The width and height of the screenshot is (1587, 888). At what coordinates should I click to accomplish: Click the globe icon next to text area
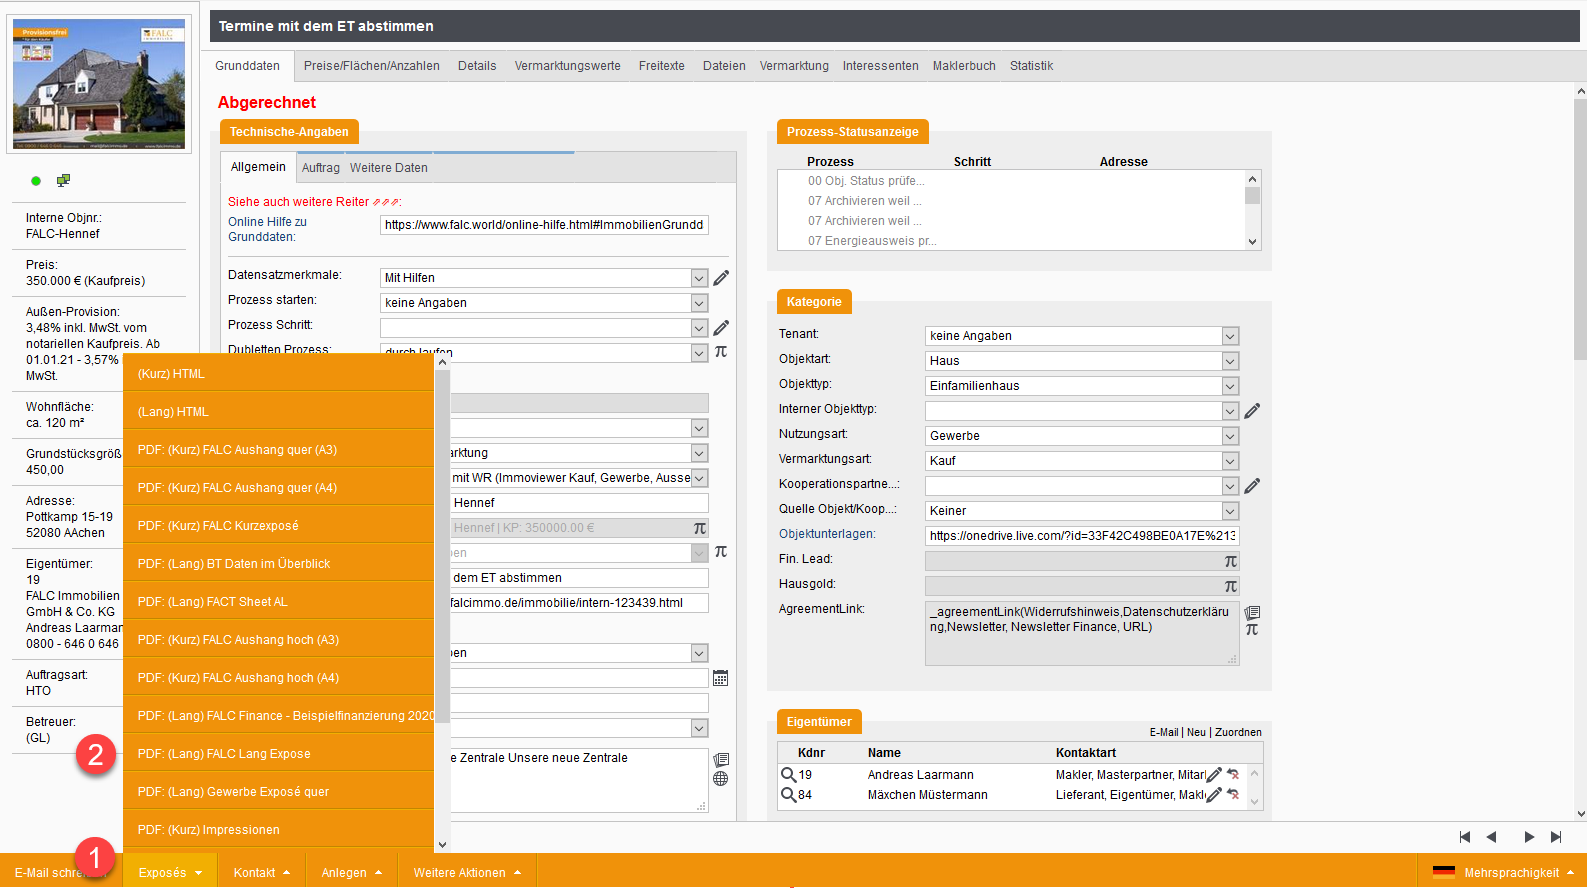[720, 779]
